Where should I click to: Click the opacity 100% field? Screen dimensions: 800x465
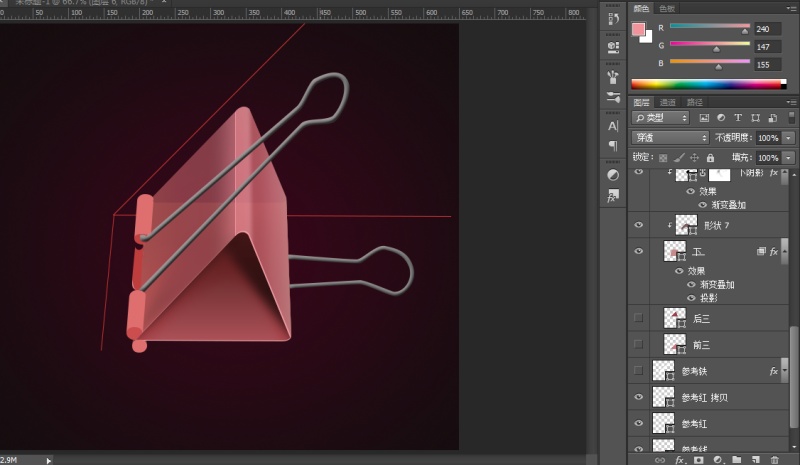(769, 138)
